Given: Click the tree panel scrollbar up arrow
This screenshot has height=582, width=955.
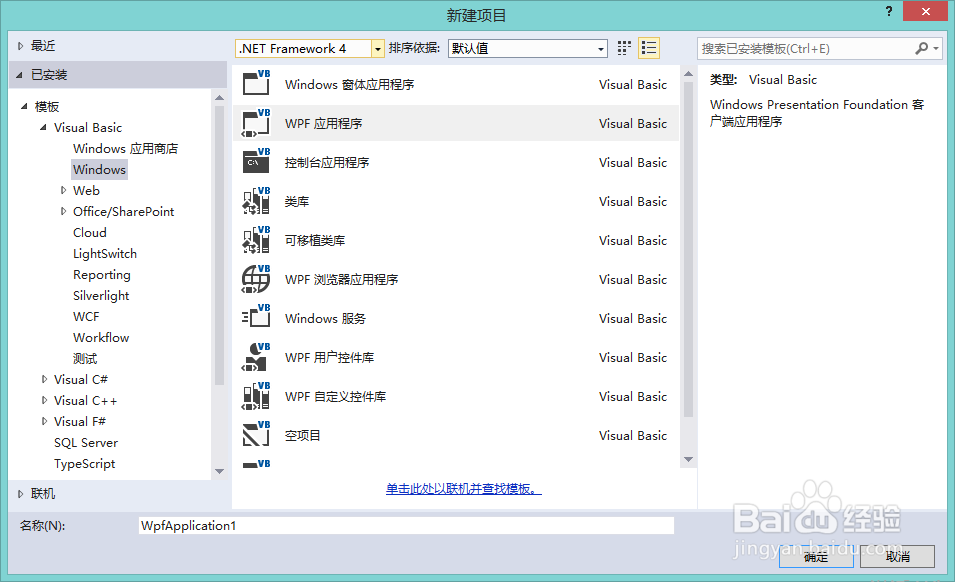Looking at the screenshot, I should point(220,97).
